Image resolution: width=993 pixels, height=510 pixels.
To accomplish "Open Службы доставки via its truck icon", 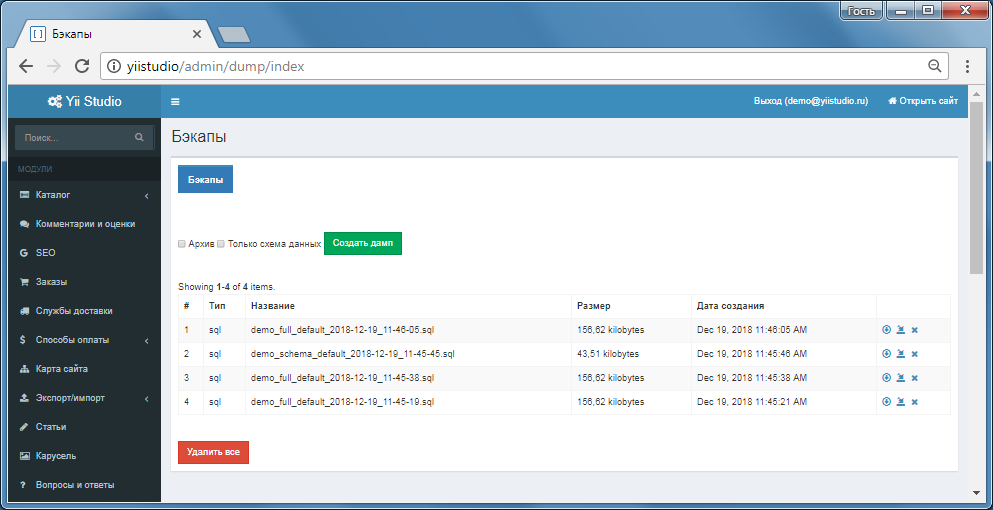I will (25, 311).
